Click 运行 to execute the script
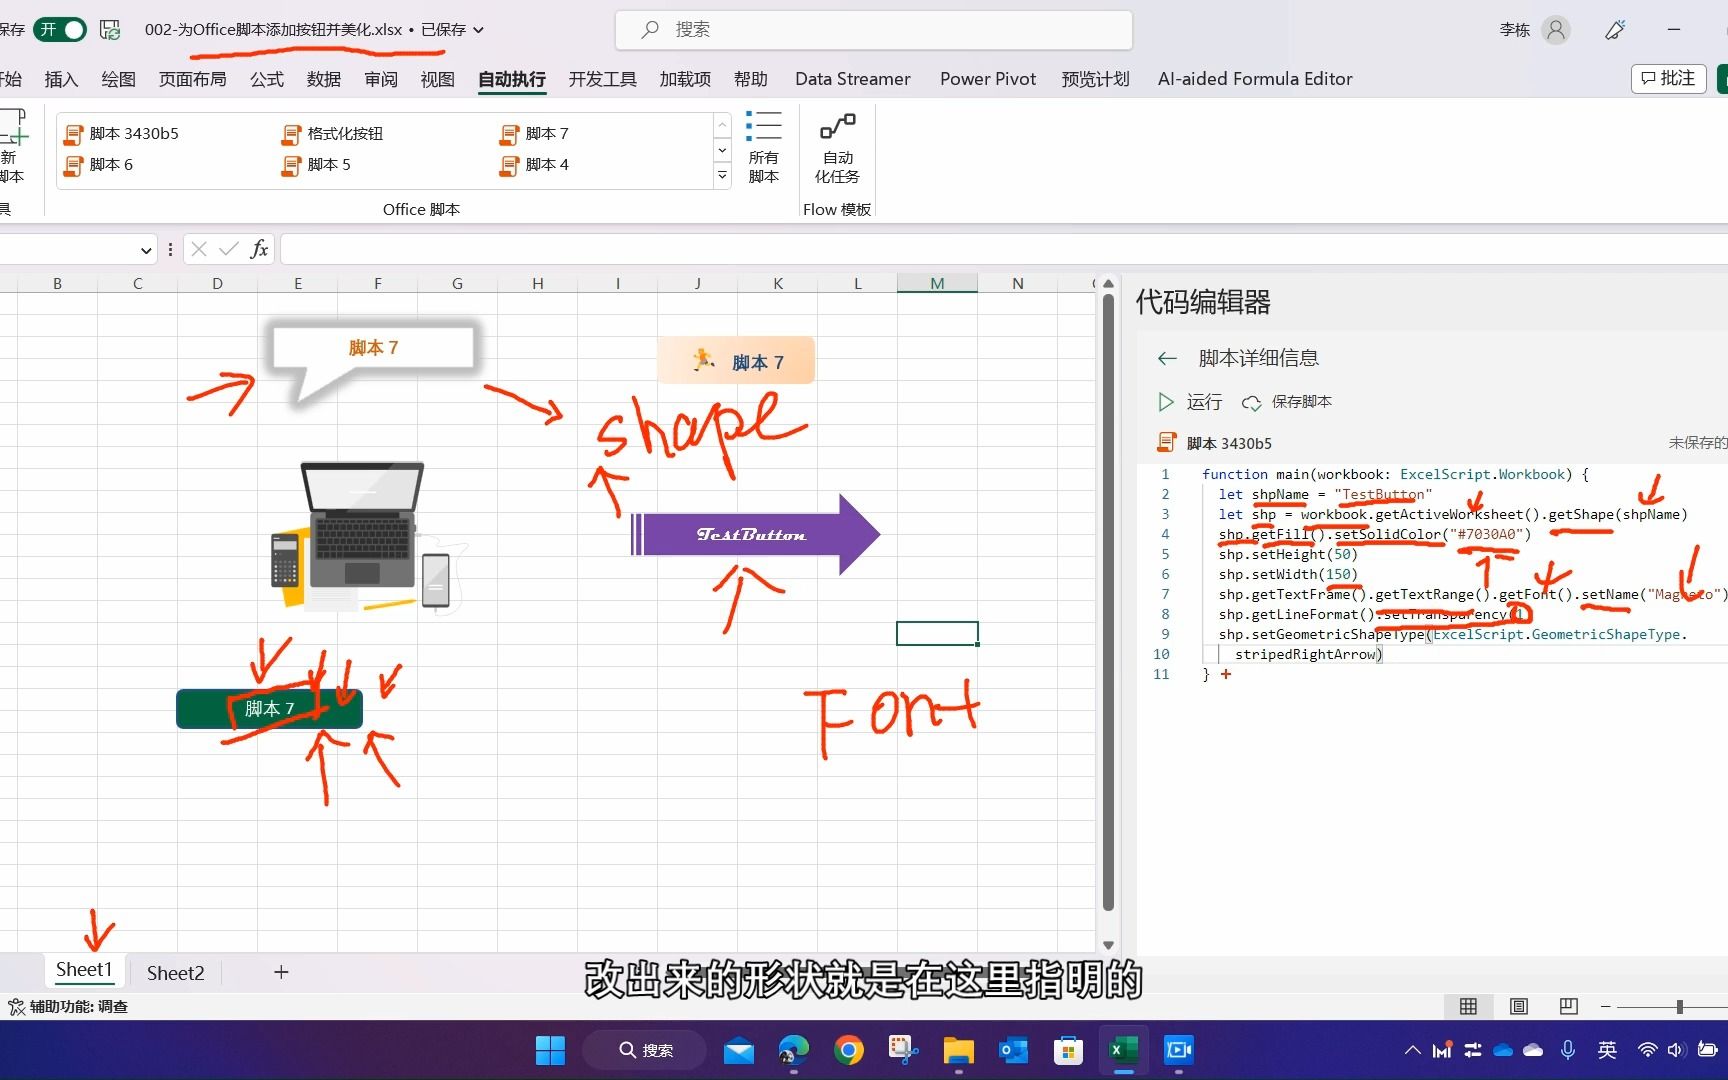 tap(1192, 402)
